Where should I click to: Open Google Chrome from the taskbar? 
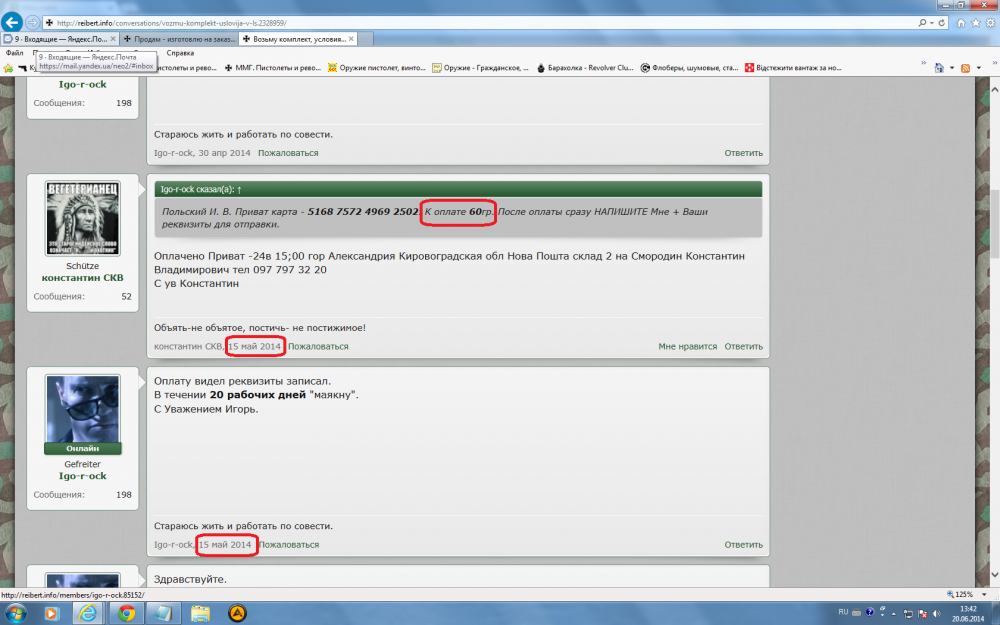click(x=126, y=614)
